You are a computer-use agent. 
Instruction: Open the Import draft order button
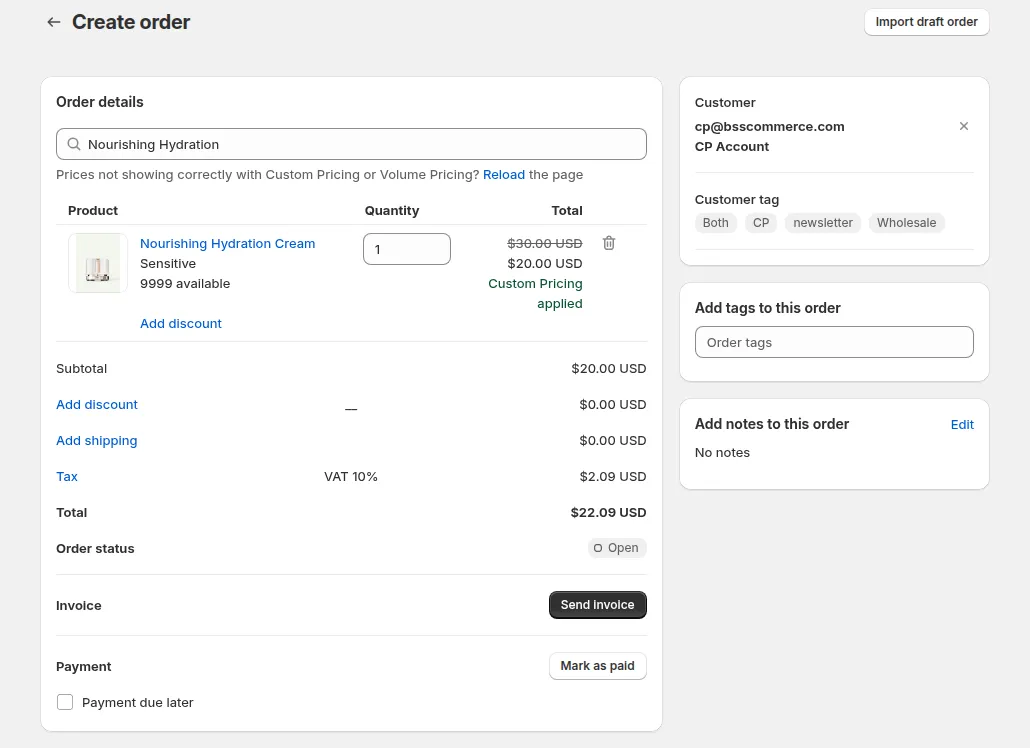[926, 22]
